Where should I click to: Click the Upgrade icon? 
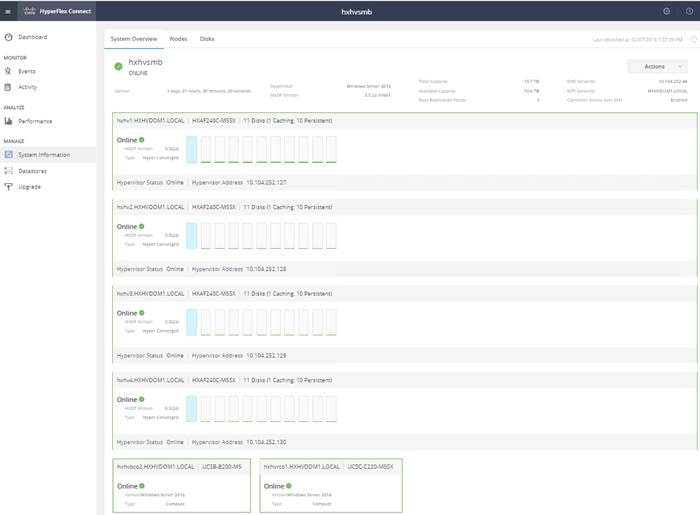point(8,187)
